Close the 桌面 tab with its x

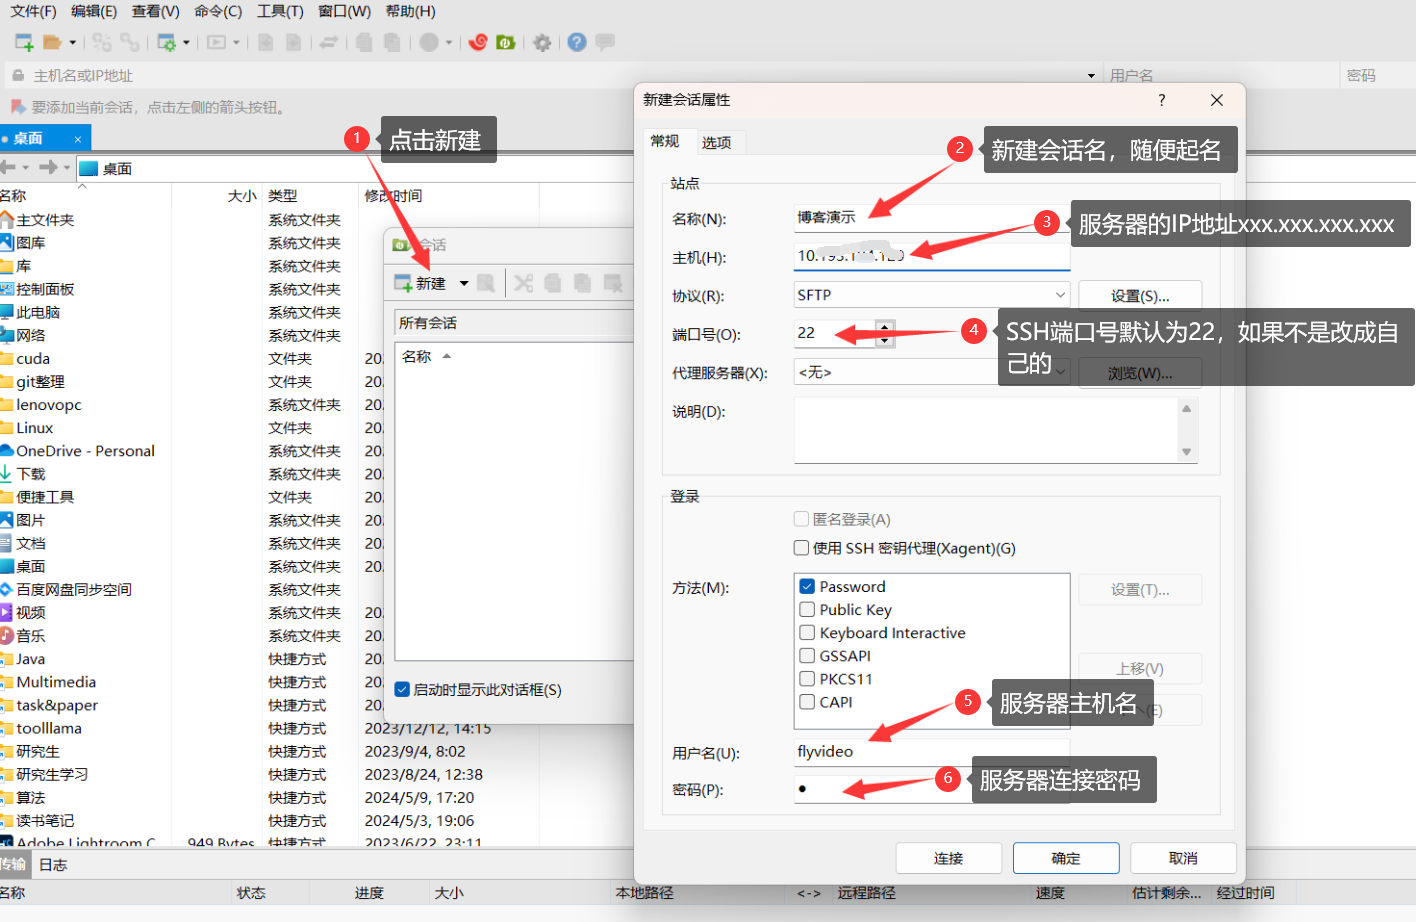point(78,138)
